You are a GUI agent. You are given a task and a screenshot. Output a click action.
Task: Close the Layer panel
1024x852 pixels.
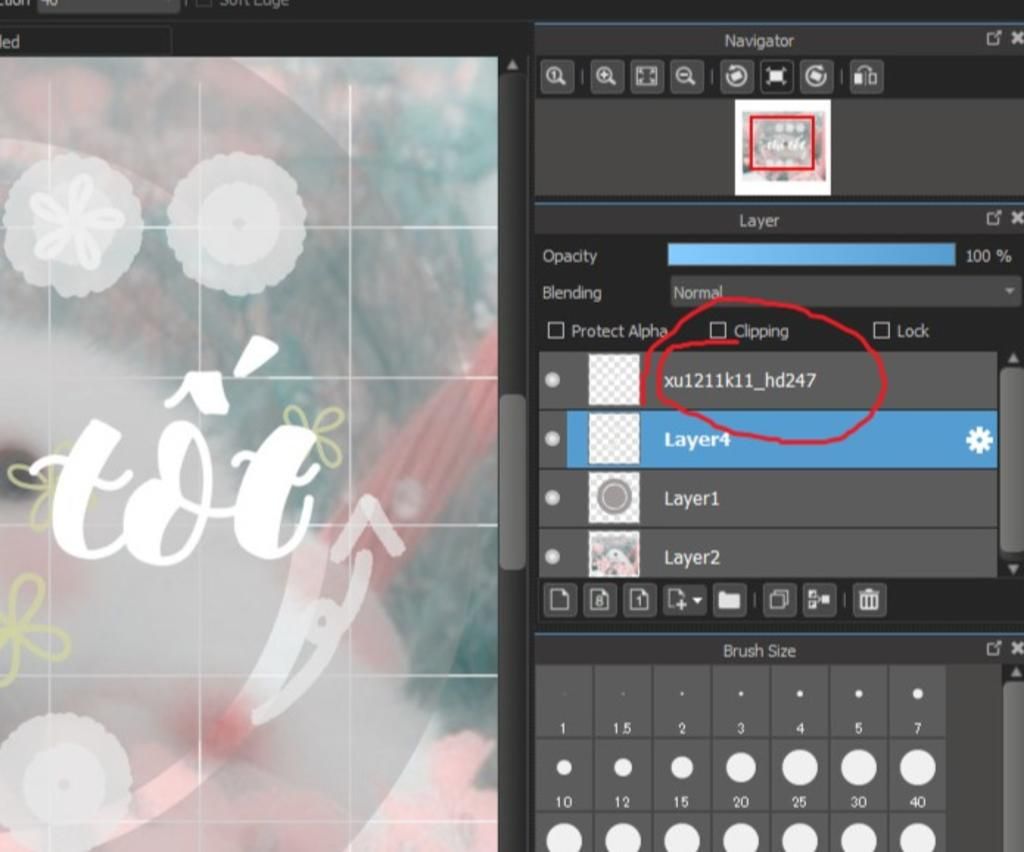[x=1017, y=218]
